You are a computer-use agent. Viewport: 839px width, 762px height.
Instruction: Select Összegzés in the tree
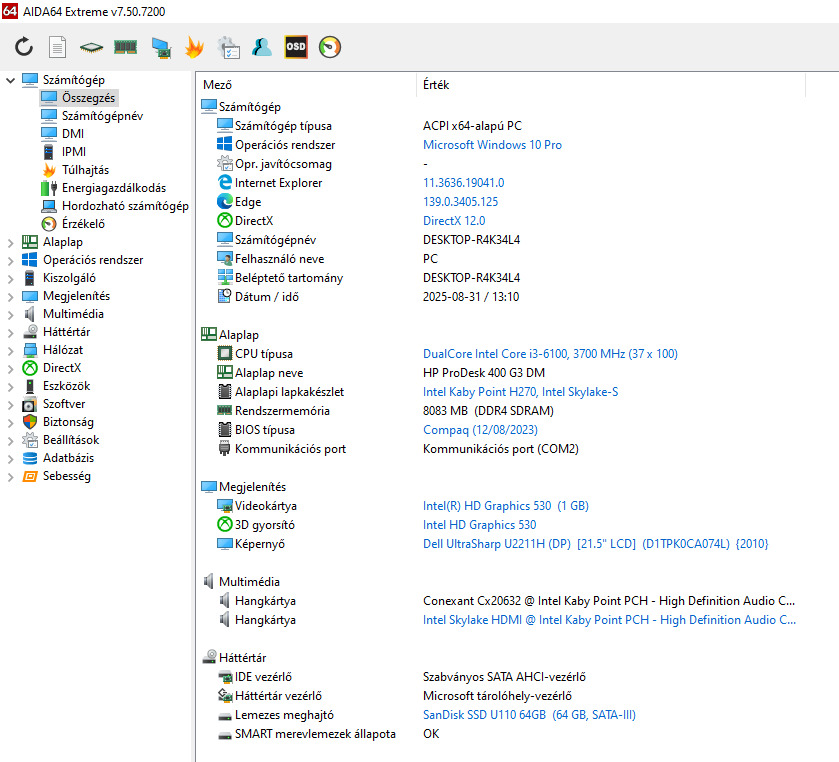coord(88,98)
